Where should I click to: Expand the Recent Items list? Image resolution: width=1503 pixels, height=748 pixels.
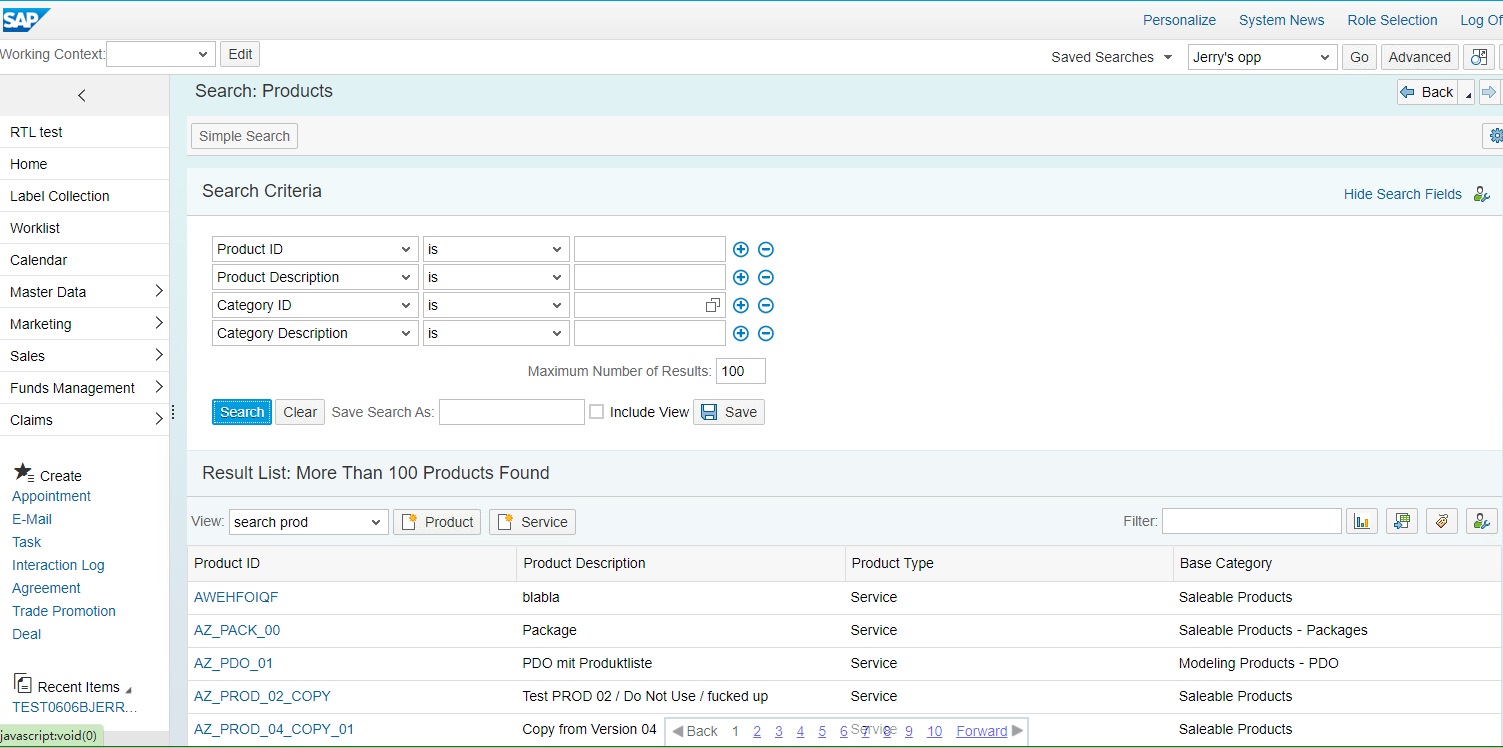(128, 690)
